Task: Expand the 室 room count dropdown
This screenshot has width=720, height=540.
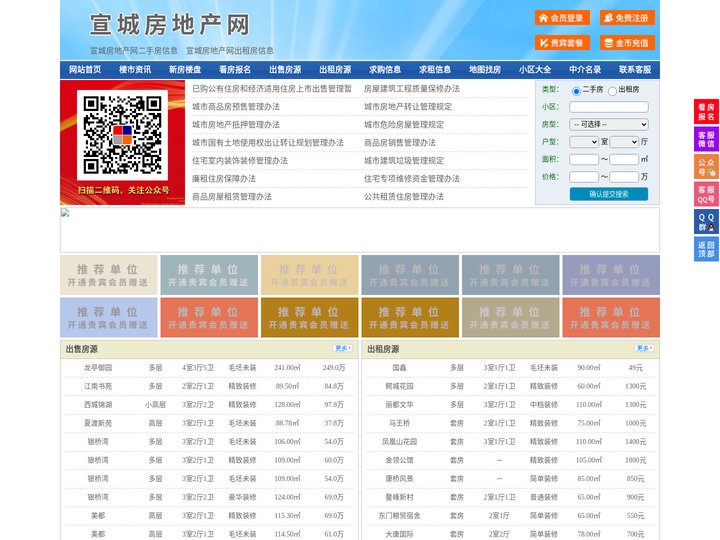Action: coord(584,142)
